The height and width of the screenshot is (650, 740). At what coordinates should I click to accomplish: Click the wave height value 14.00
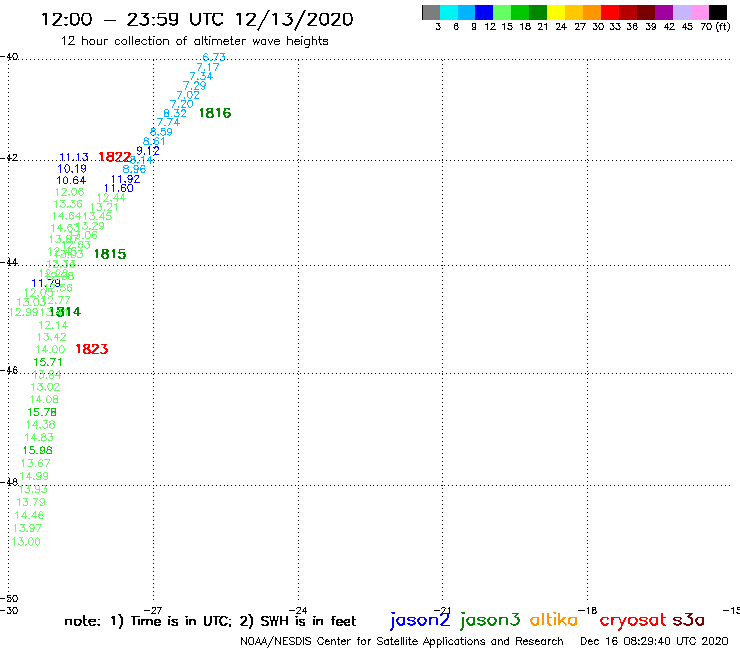[50, 349]
